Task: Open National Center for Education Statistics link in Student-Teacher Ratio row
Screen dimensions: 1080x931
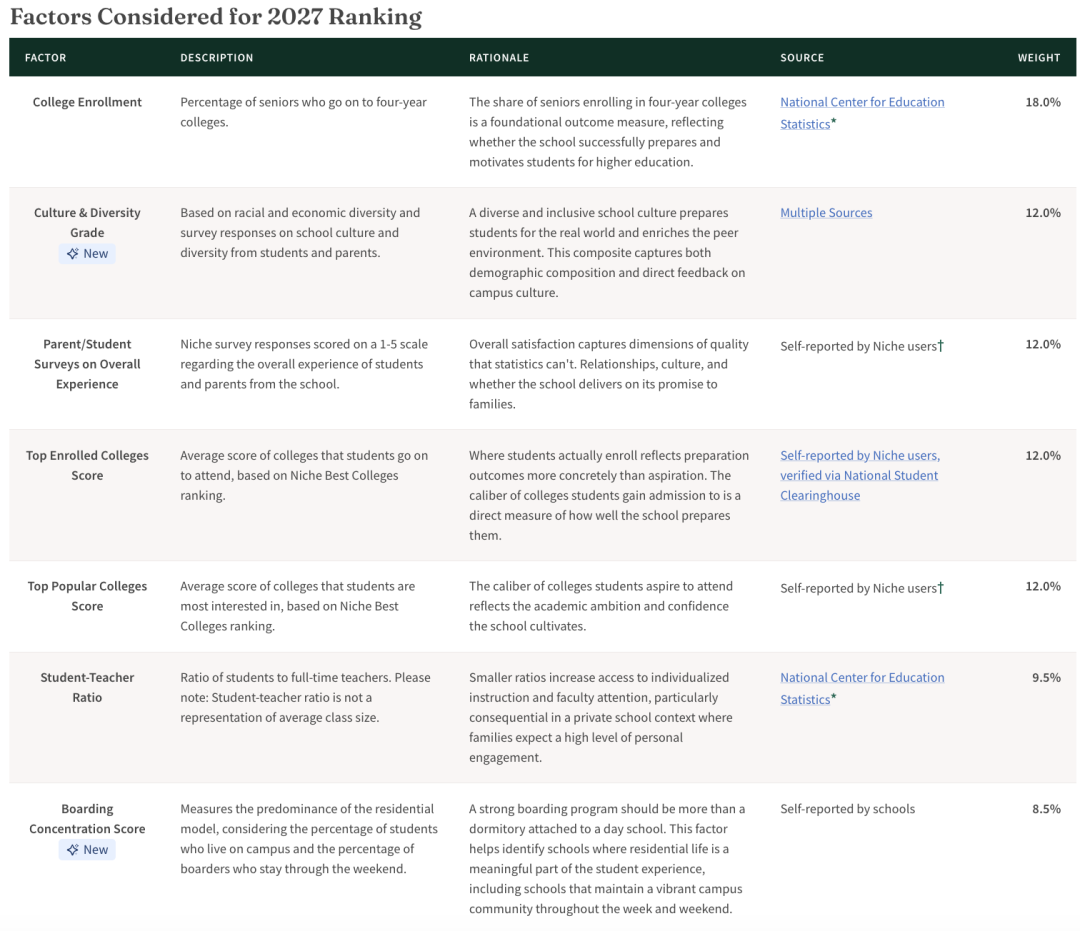Action: [x=862, y=689]
